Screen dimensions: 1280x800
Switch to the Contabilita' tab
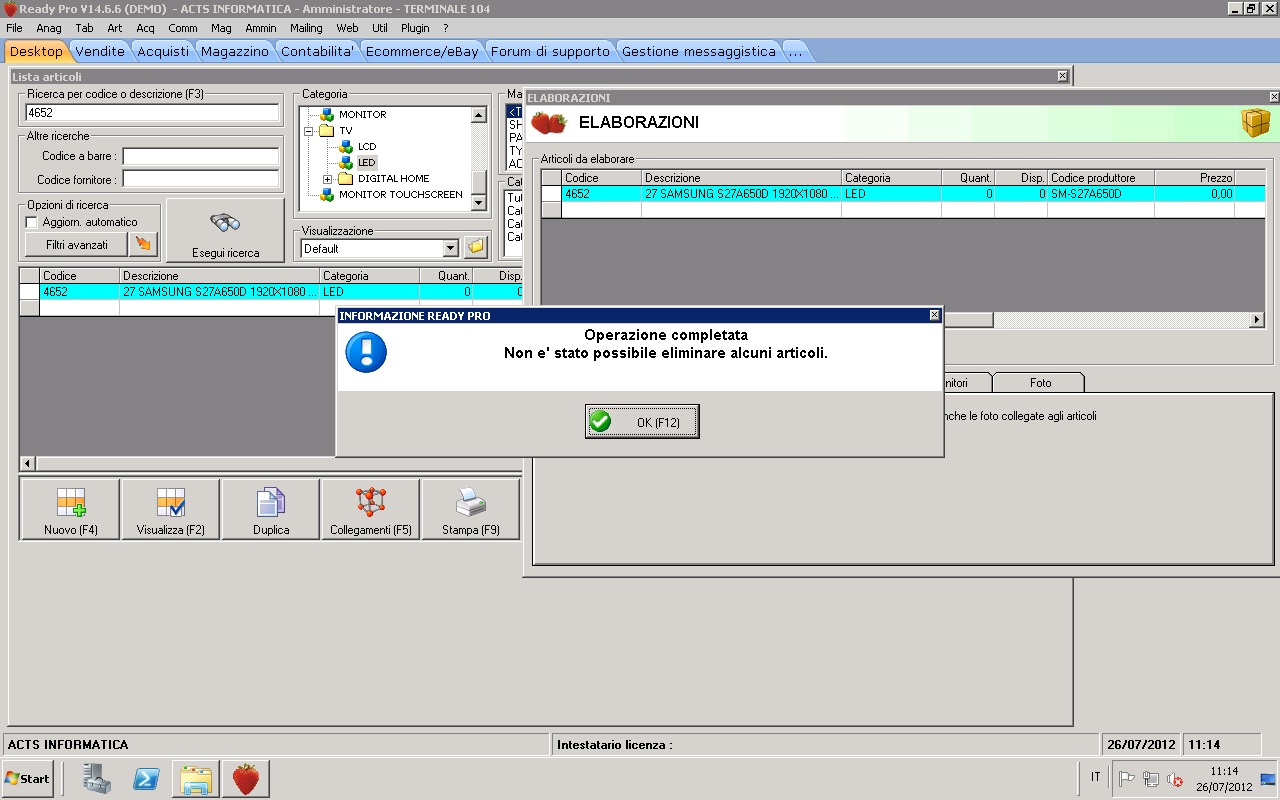(x=318, y=51)
